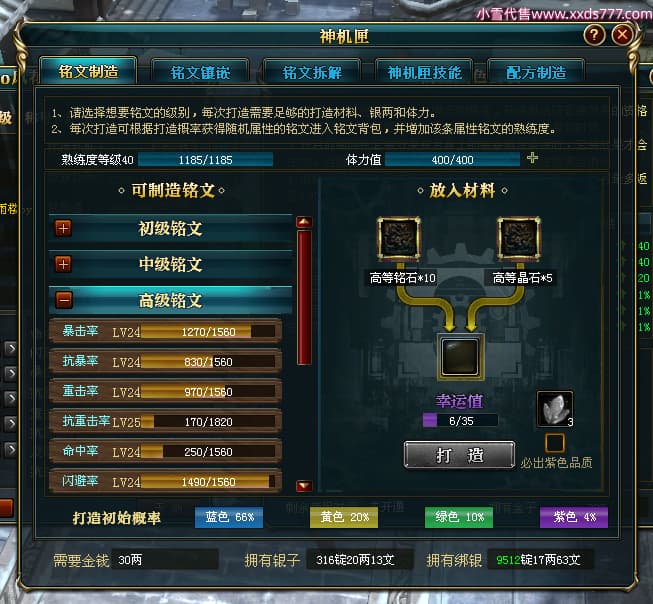Click the question mark help icon
653x604 pixels.
pos(593,35)
